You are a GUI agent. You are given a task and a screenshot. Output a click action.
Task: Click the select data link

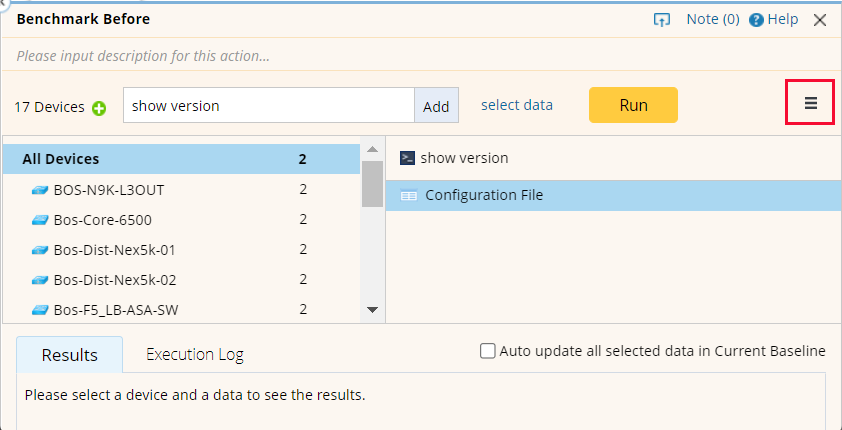coord(516,105)
